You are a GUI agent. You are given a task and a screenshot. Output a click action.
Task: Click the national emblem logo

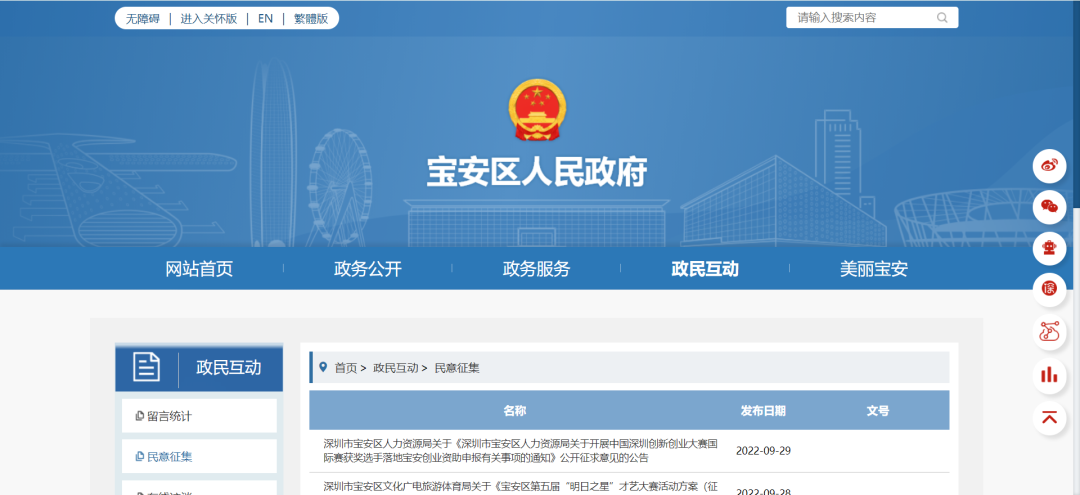coord(537,110)
